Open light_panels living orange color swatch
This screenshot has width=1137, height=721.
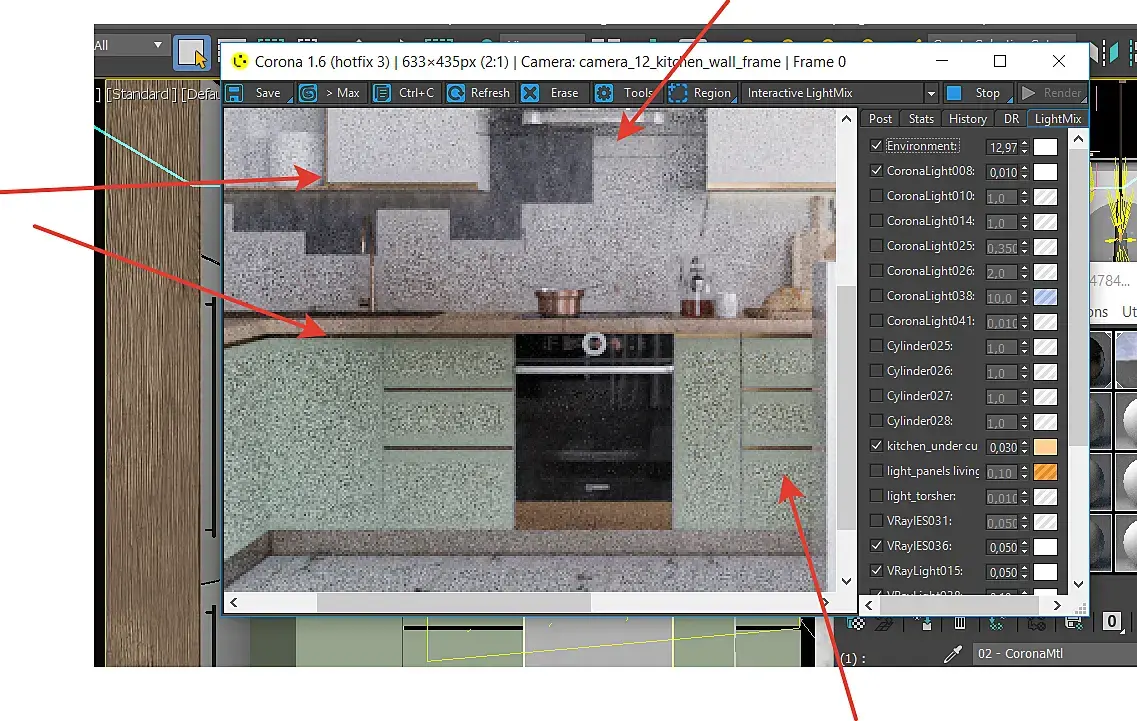coord(1045,472)
